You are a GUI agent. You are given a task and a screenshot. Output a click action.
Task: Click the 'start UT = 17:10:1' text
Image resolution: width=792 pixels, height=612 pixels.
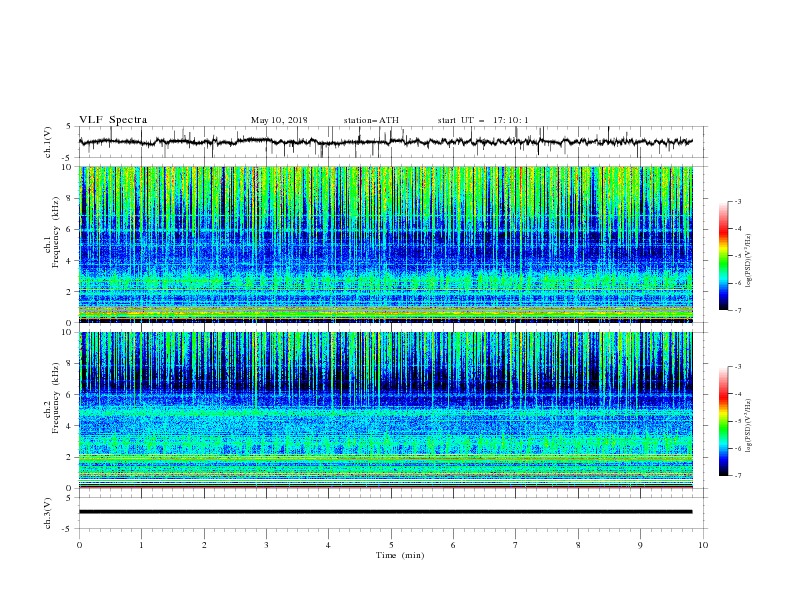coord(483,120)
